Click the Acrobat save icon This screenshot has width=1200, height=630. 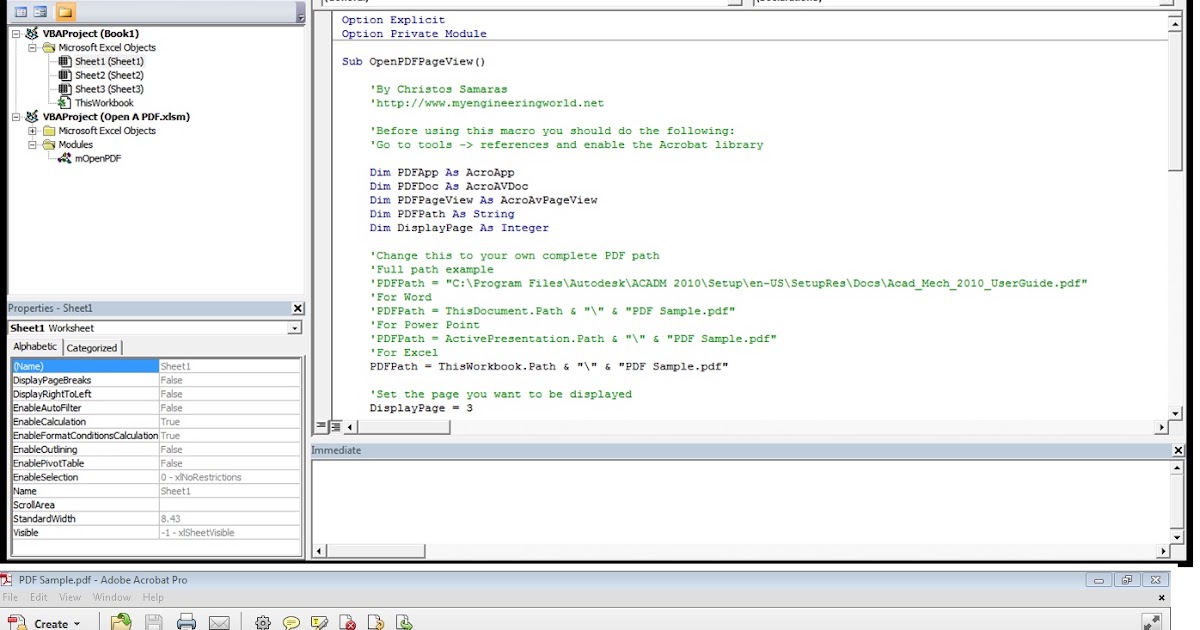pyautogui.click(x=153, y=622)
